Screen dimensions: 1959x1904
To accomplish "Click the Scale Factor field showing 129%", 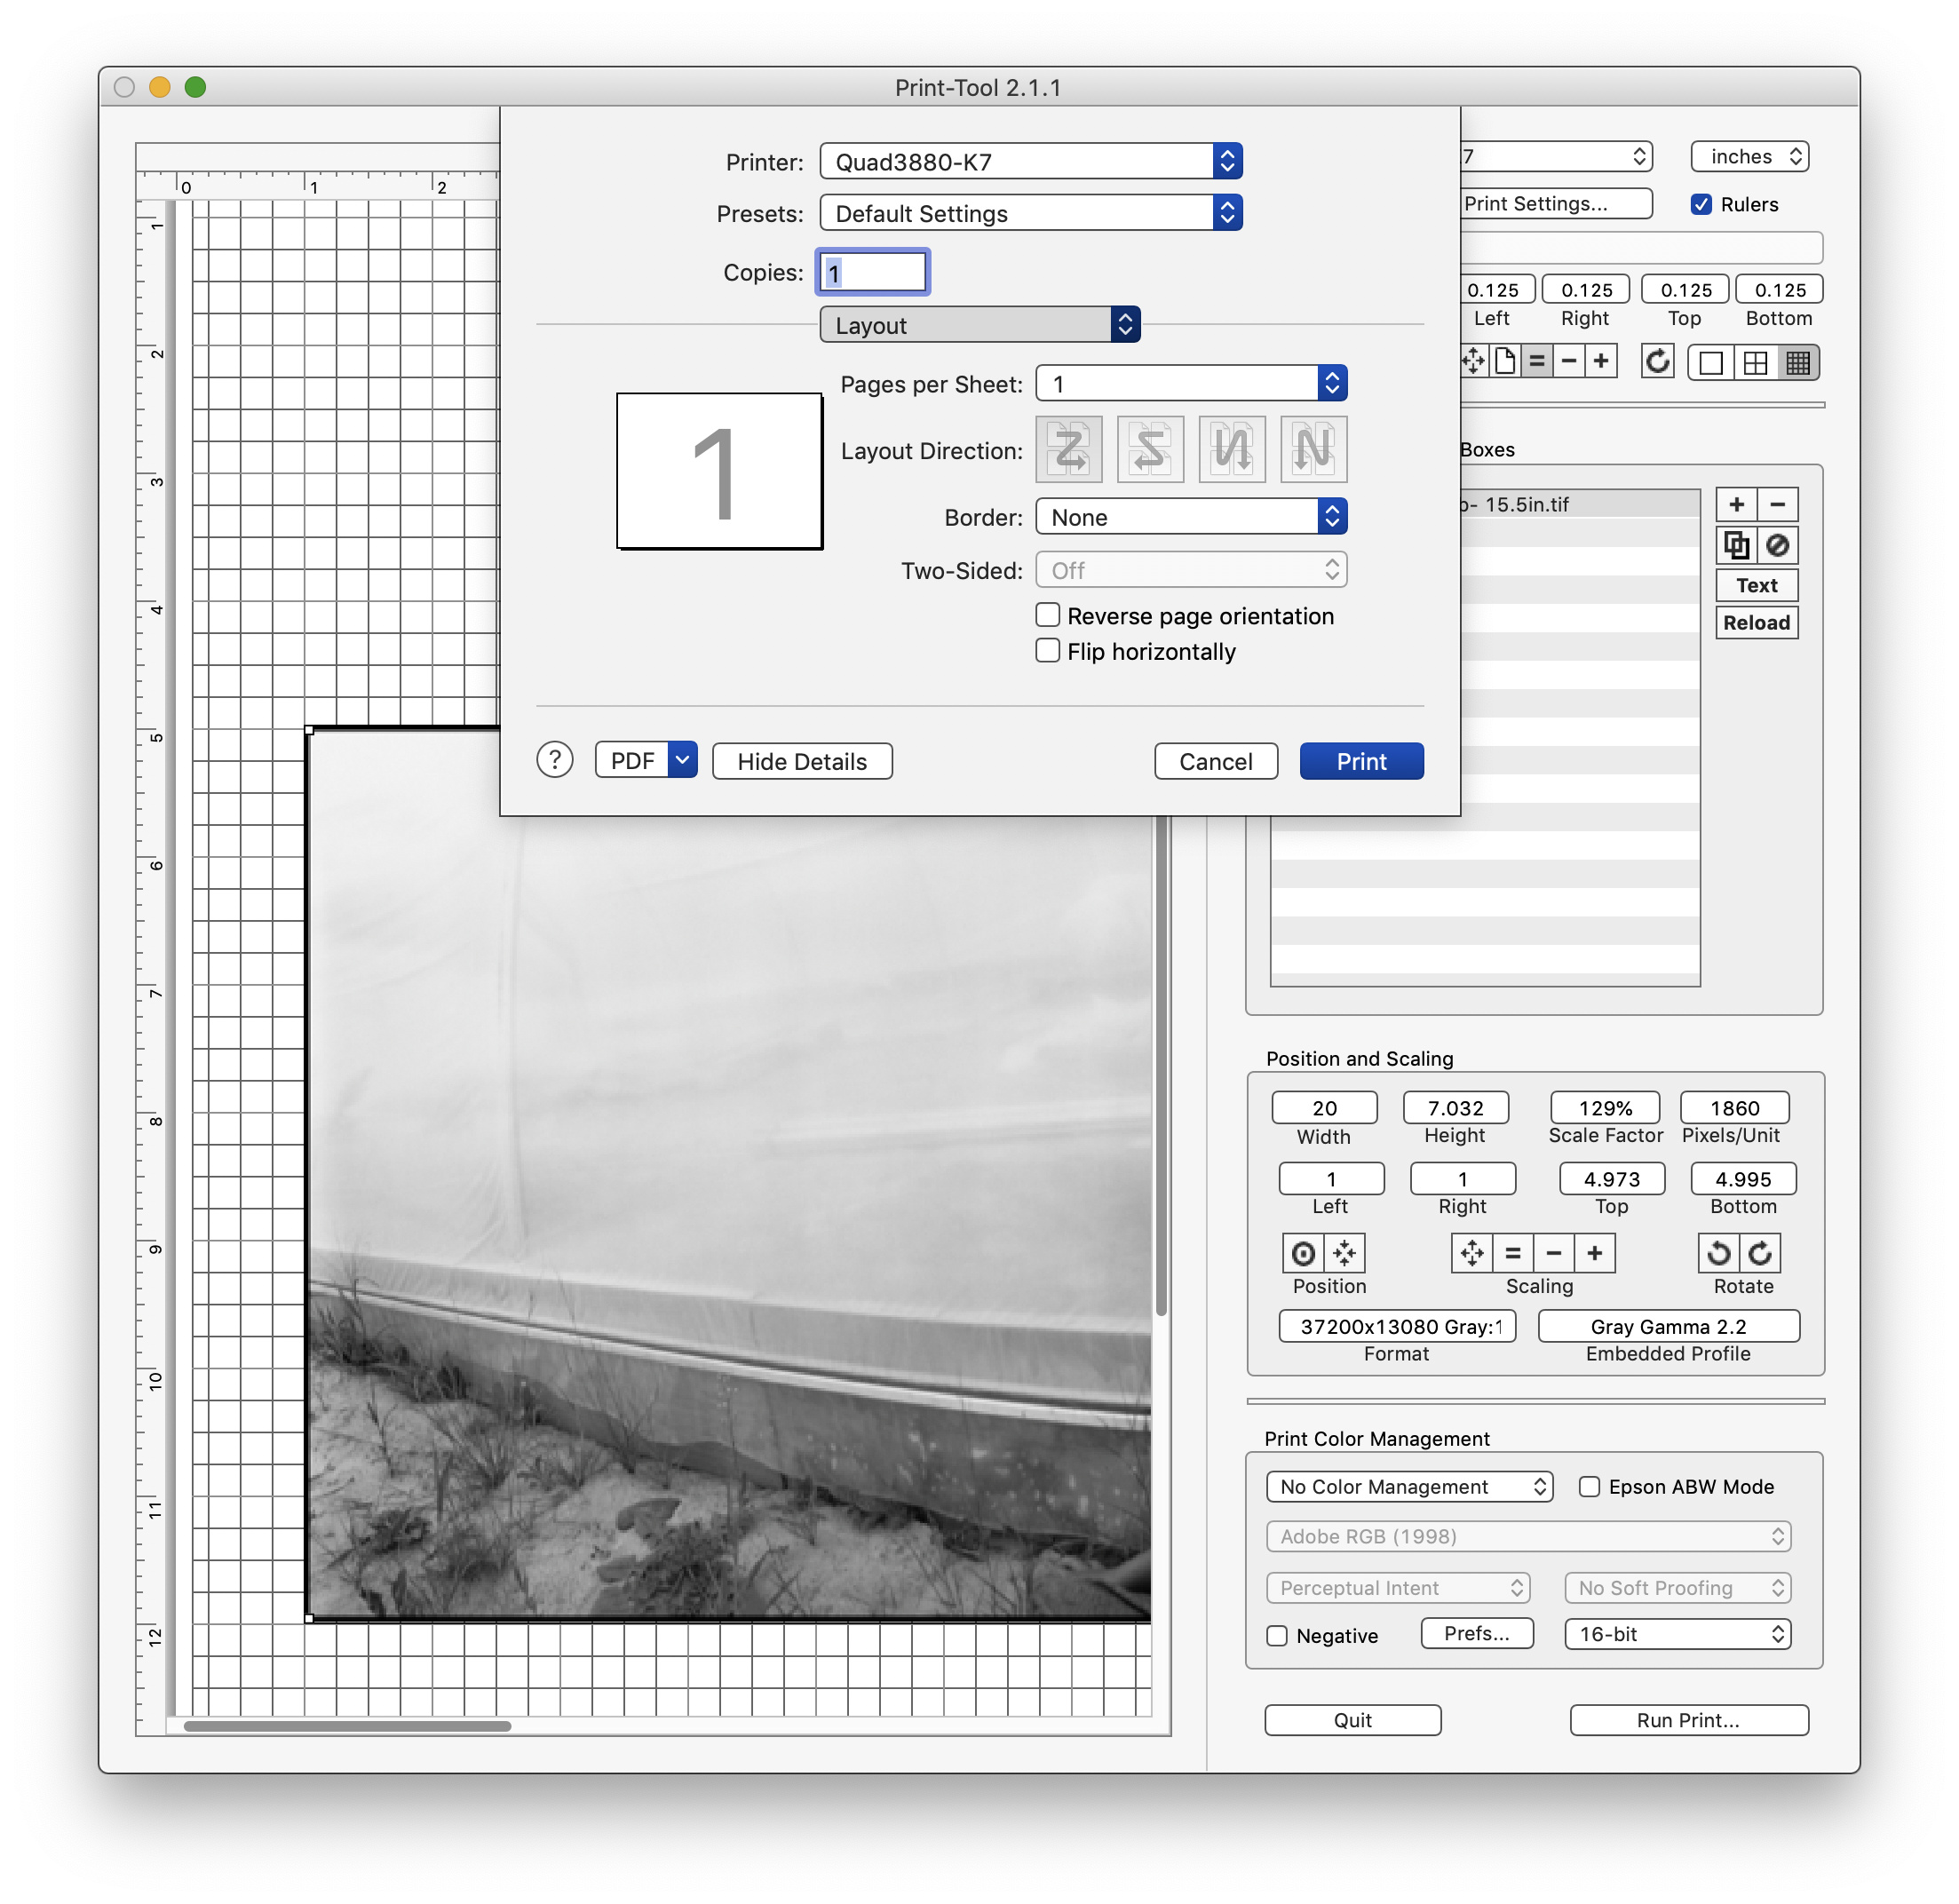I will [1604, 1108].
